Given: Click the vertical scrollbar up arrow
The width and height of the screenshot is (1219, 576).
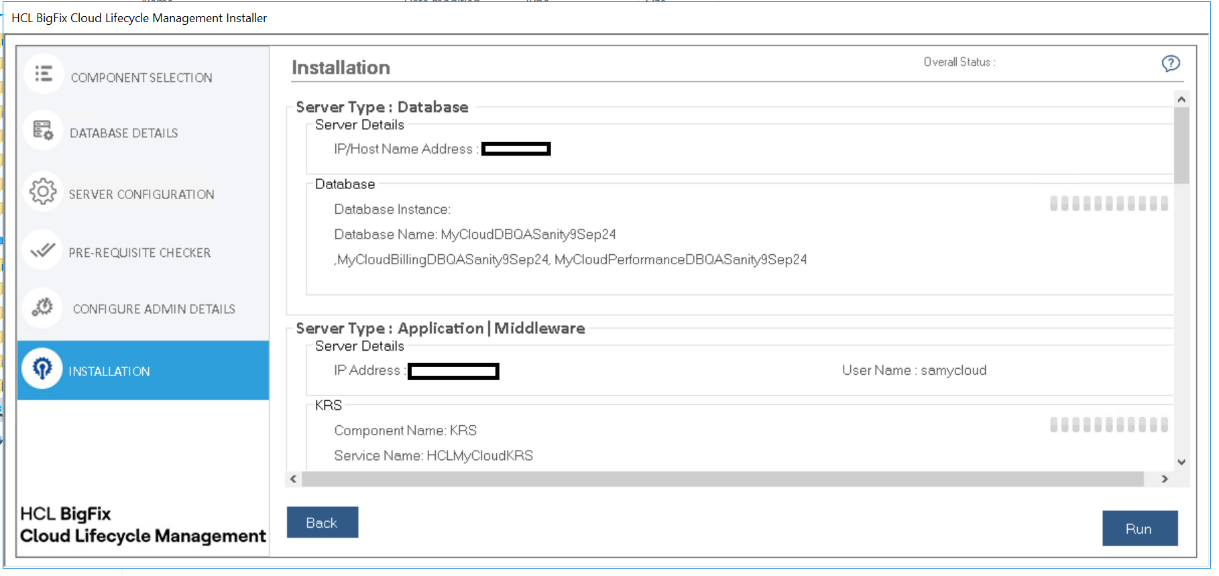Looking at the screenshot, I should [x=1181, y=99].
